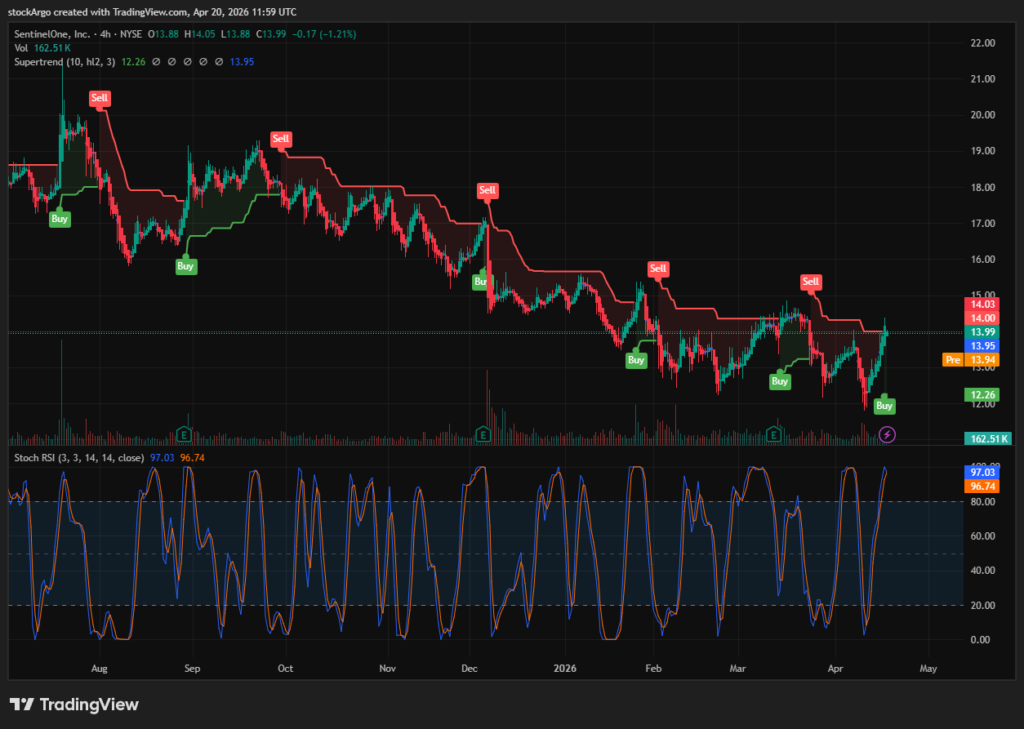Click the red 14.03 price axis label
The image size is (1024, 729).
point(982,304)
